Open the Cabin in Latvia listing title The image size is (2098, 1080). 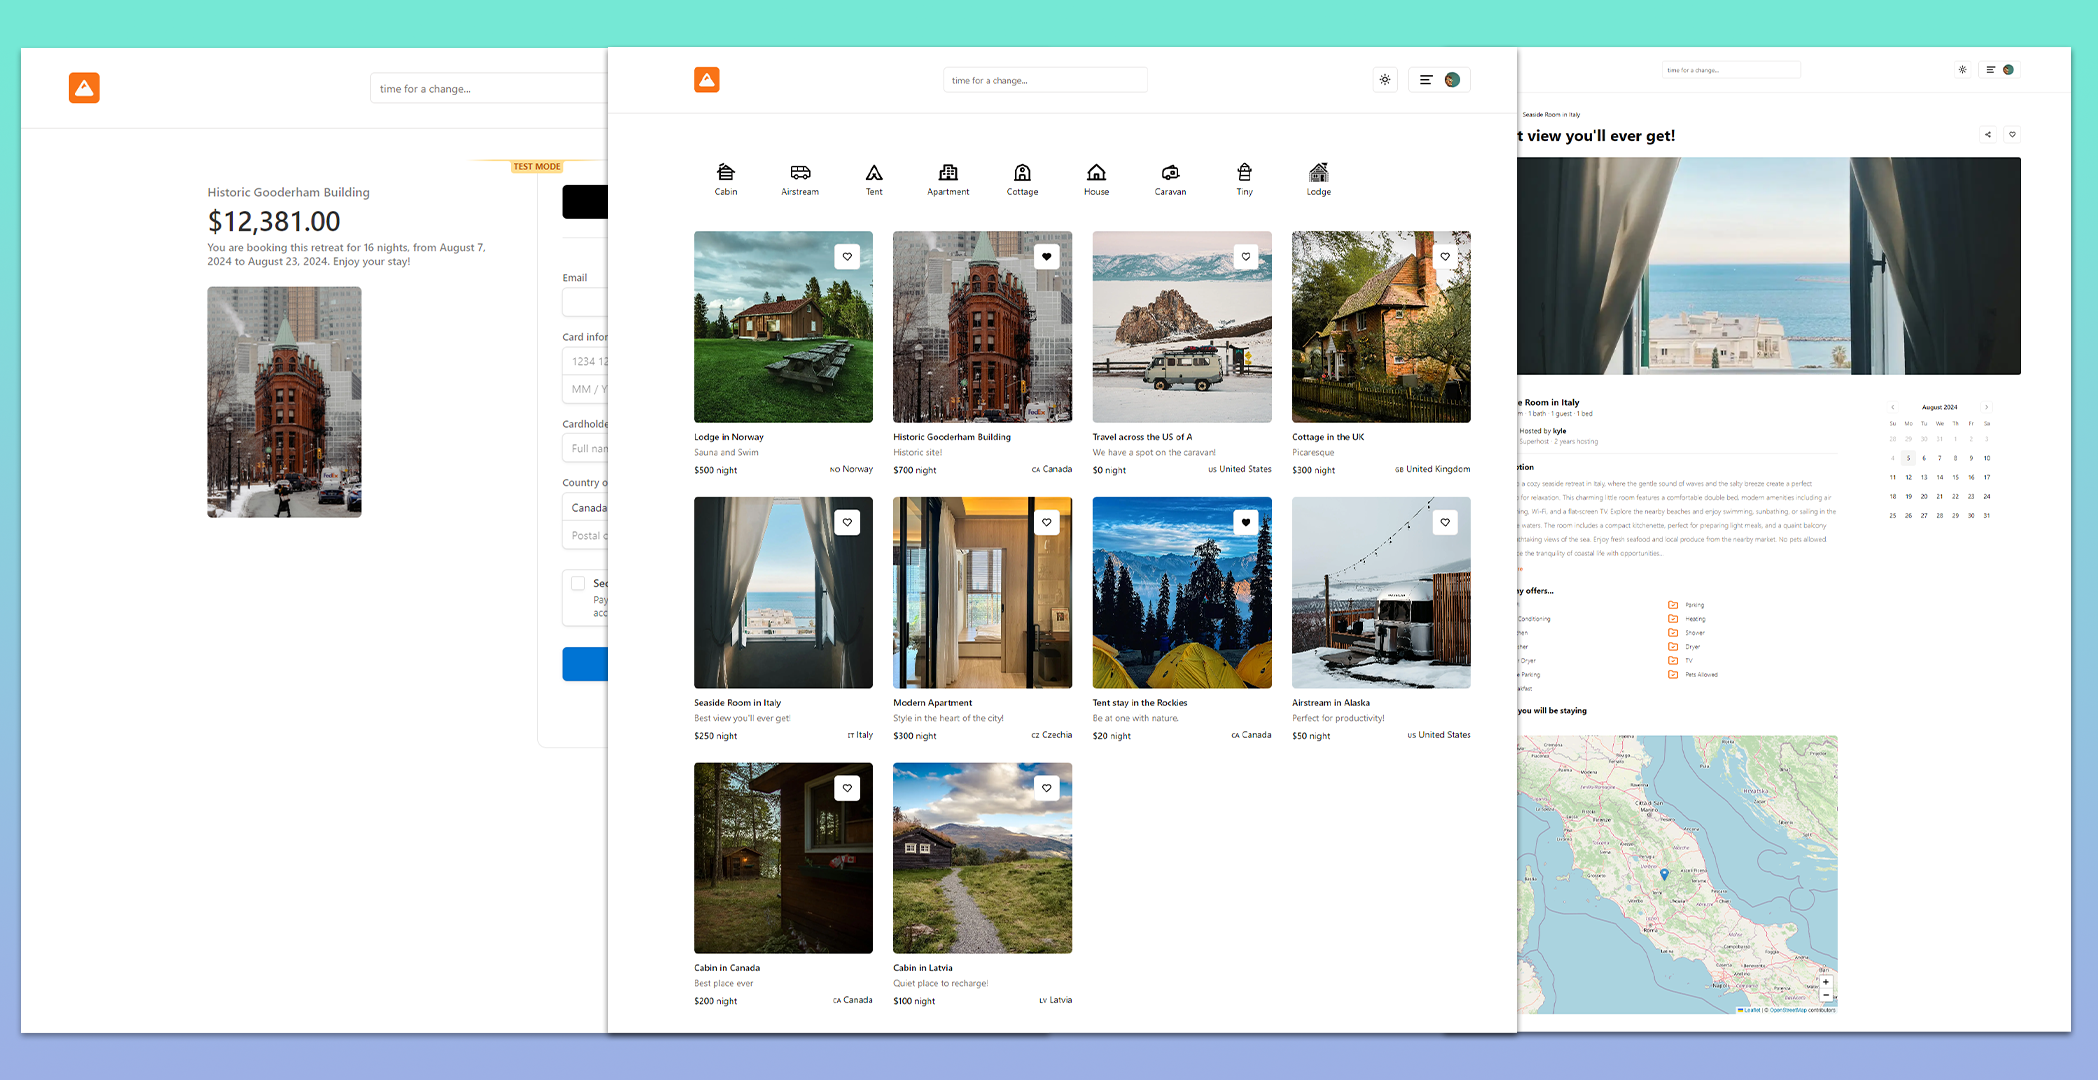pos(922,968)
